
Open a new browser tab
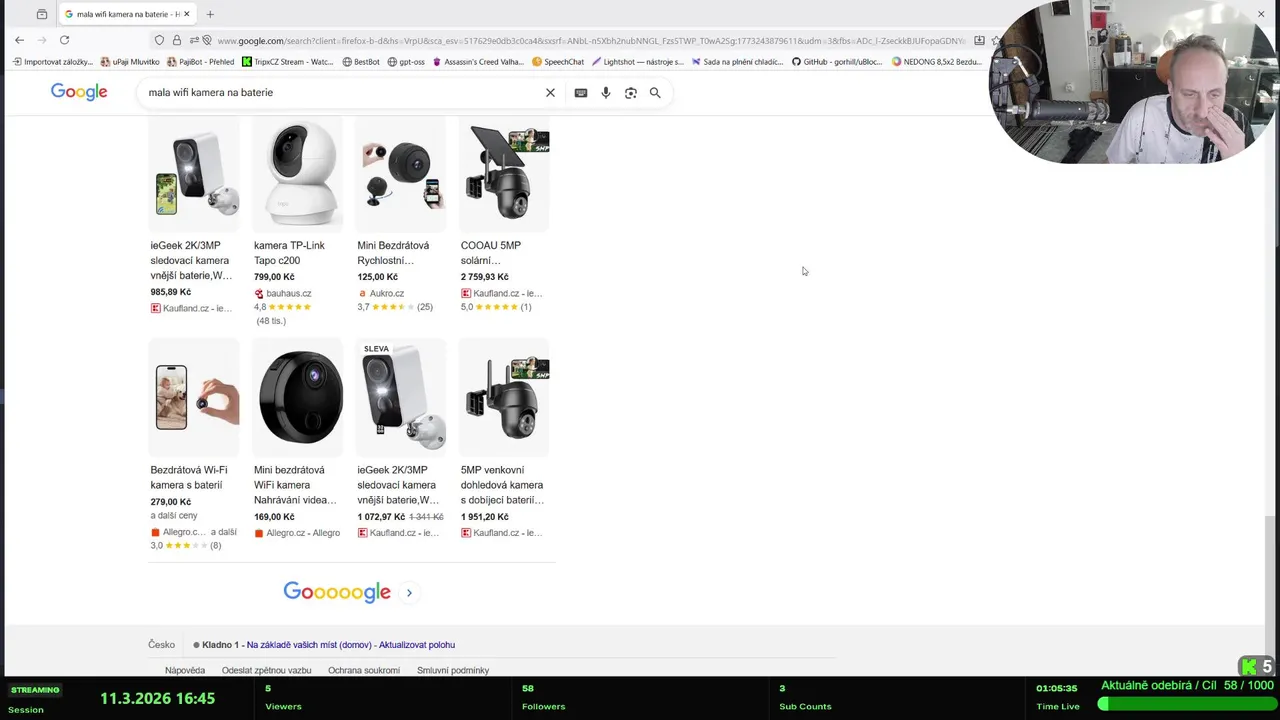click(210, 14)
